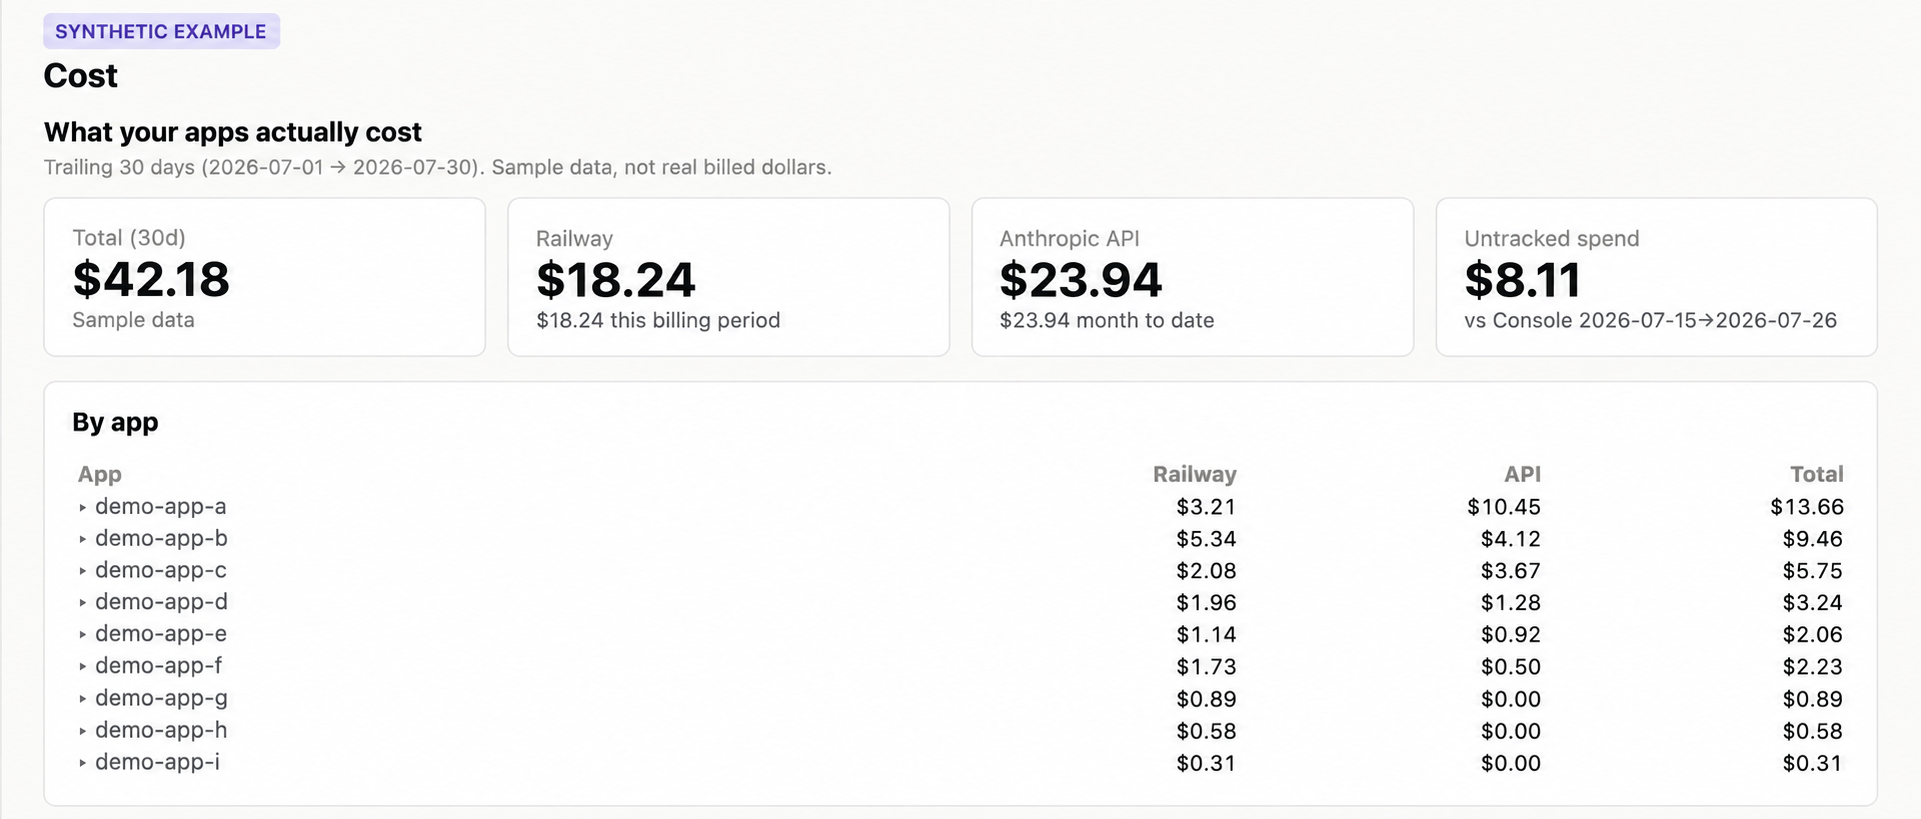Expand the demo-app-i disclosure triangle
Screen dimensions: 1921x819
[83, 763]
